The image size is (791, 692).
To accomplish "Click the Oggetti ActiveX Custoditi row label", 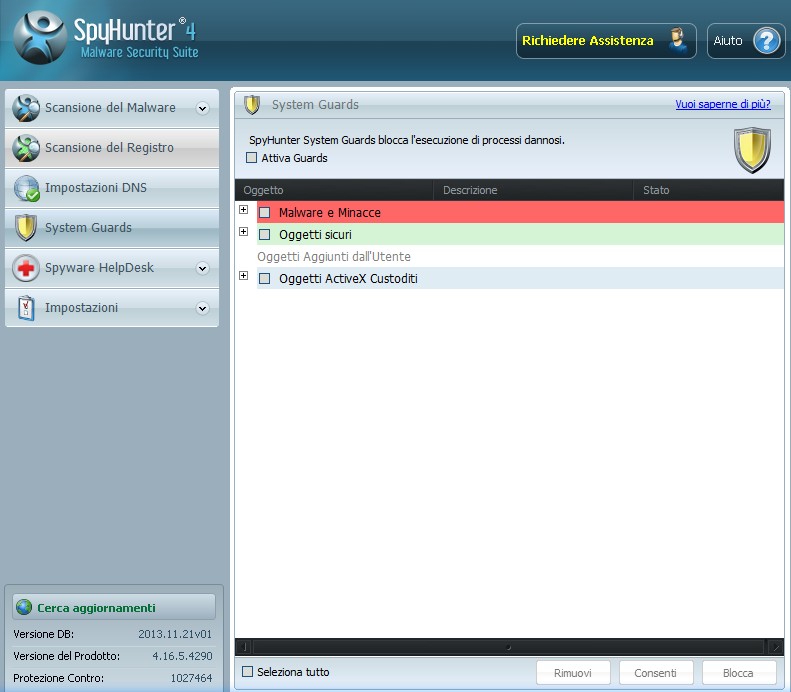I will [x=348, y=278].
